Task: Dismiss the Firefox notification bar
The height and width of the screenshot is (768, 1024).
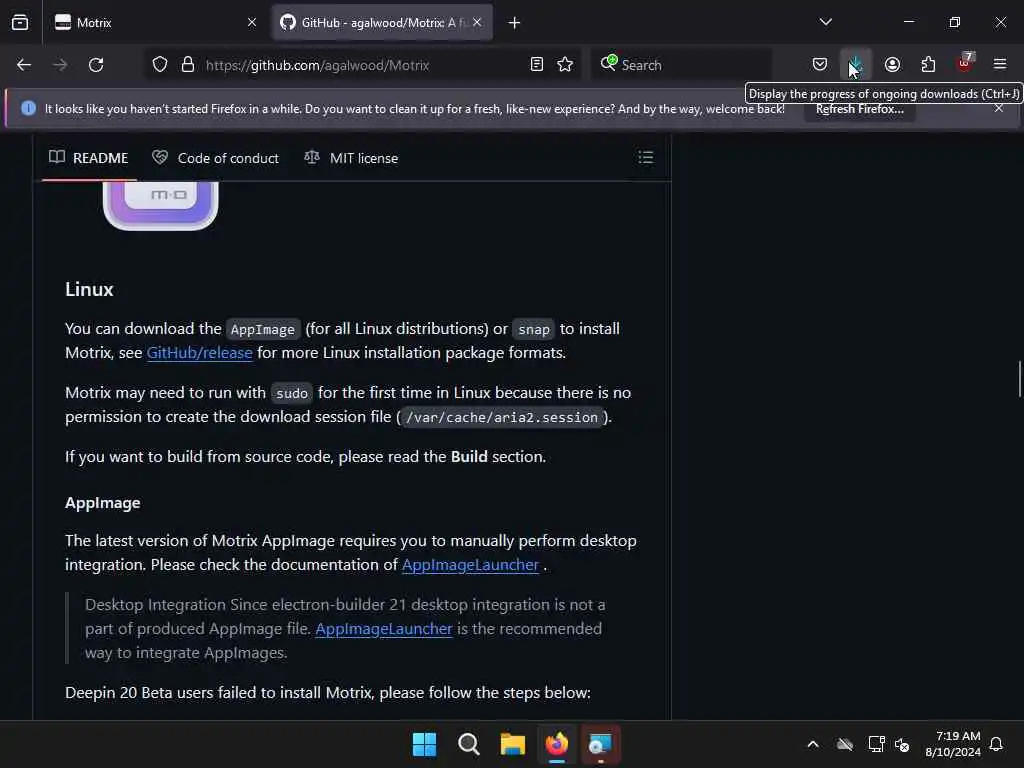Action: tap(999, 108)
